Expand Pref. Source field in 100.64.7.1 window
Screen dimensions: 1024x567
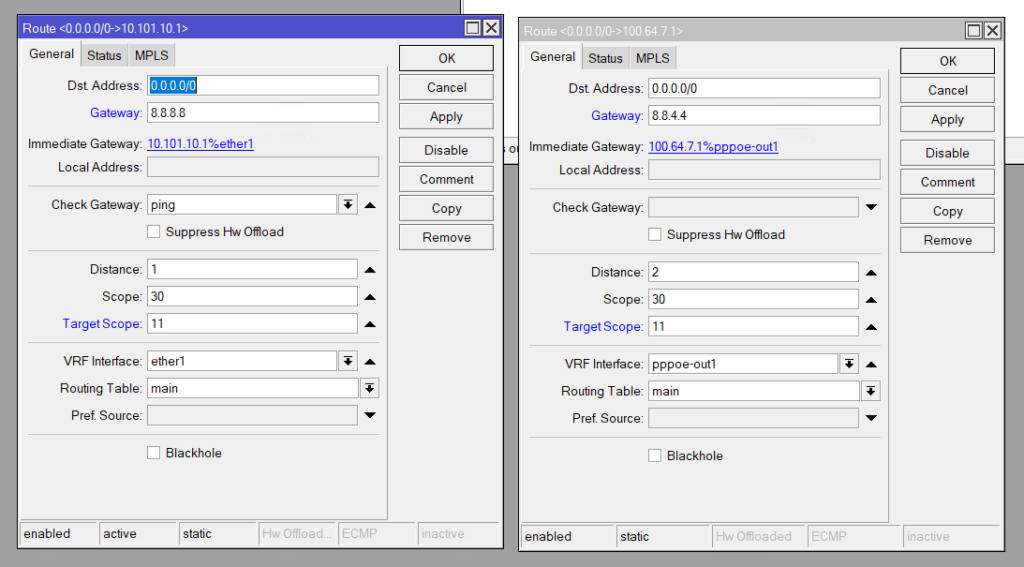871,418
